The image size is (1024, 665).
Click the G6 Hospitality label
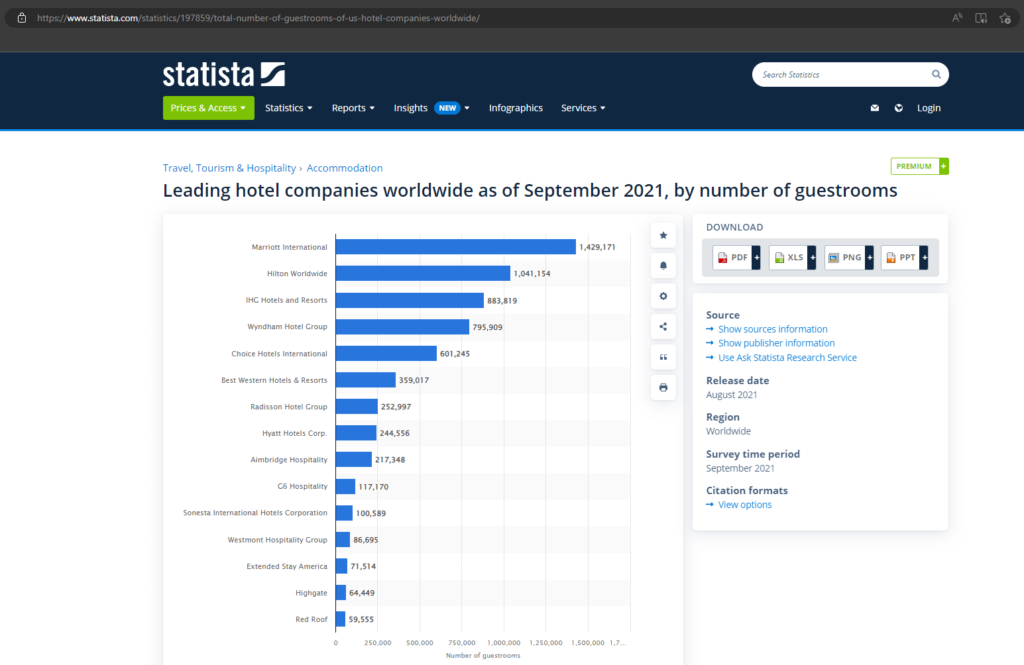pos(302,486)
